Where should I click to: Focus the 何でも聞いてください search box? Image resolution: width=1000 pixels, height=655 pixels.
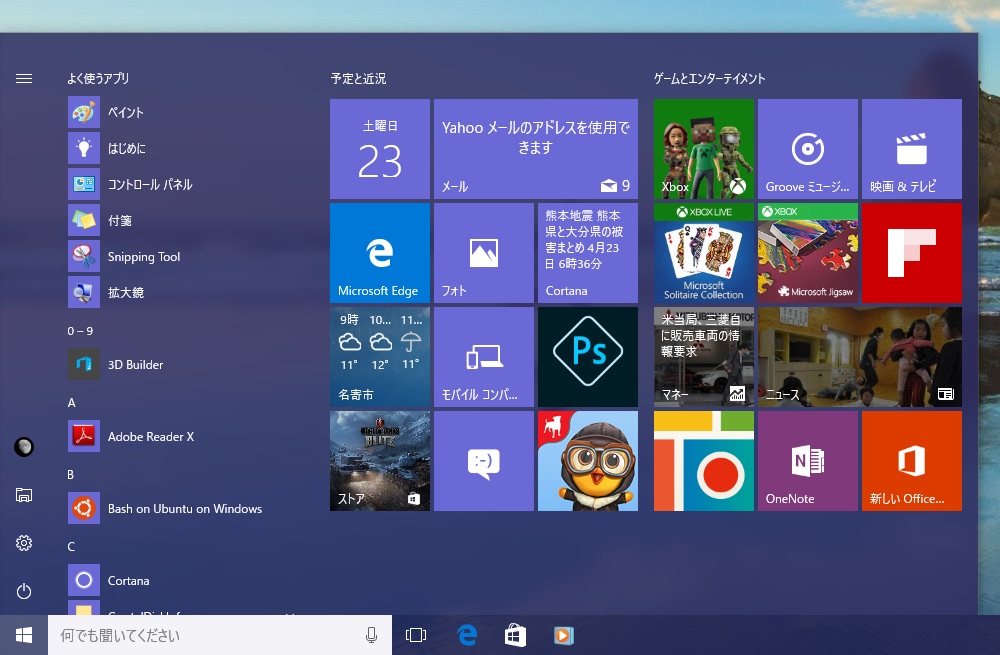point(220,635)
